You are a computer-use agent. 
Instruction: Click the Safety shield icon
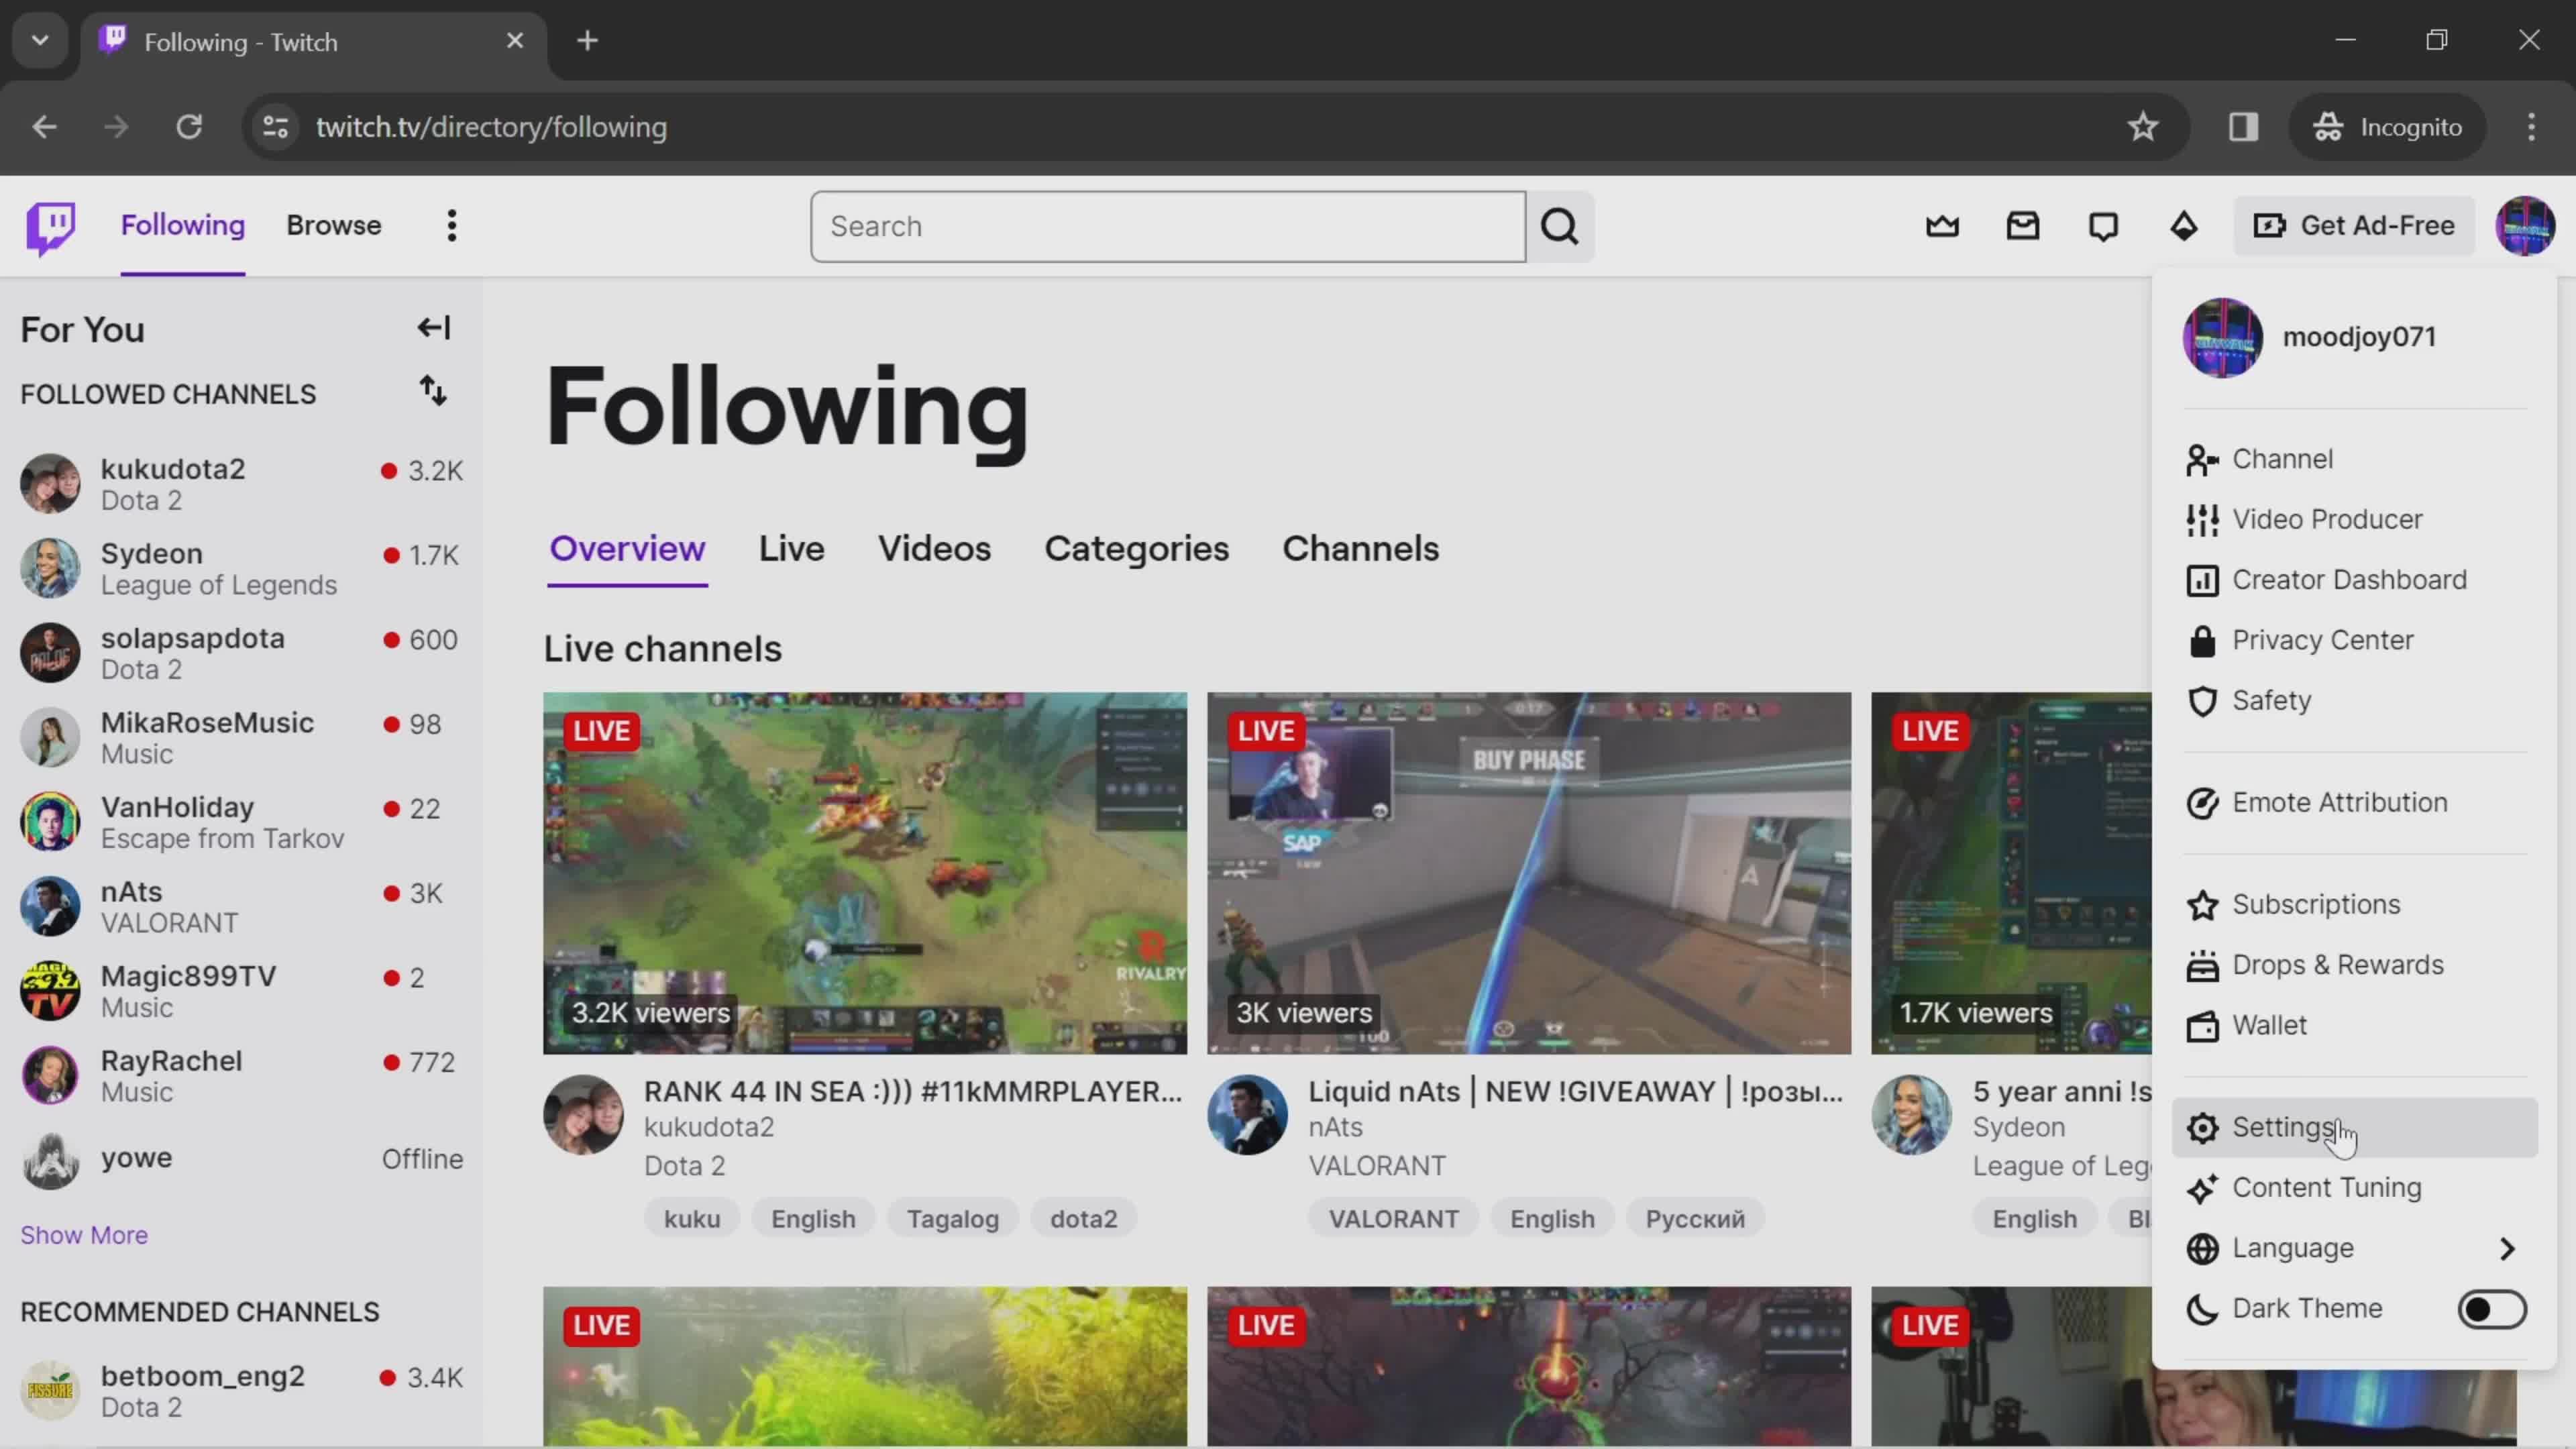pos(2201,699)
